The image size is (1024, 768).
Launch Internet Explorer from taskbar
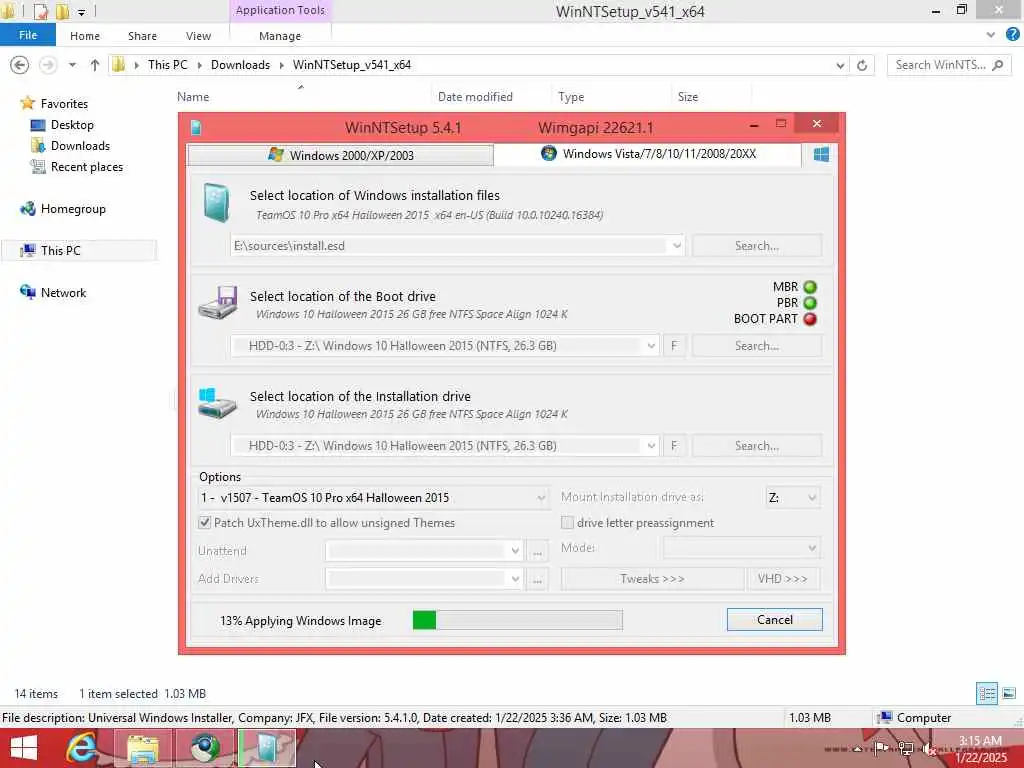82,748
